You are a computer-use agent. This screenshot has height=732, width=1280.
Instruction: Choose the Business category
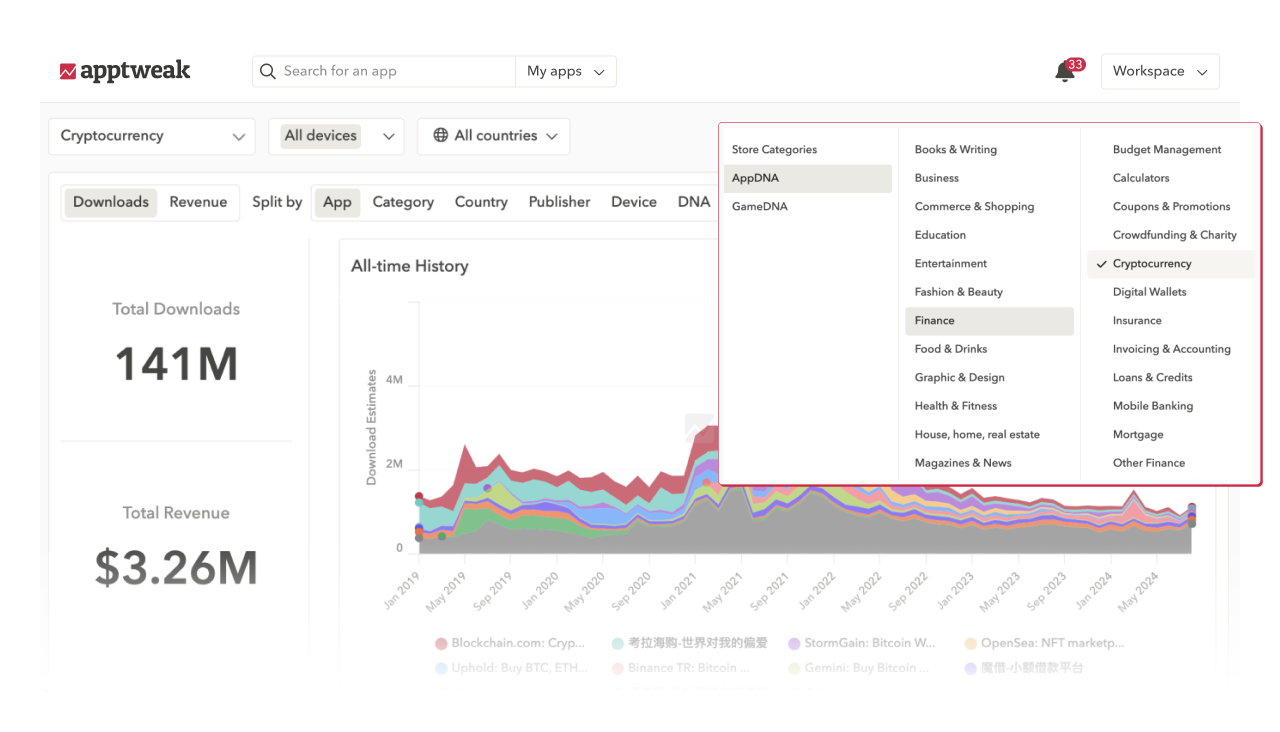coord(989,178)
